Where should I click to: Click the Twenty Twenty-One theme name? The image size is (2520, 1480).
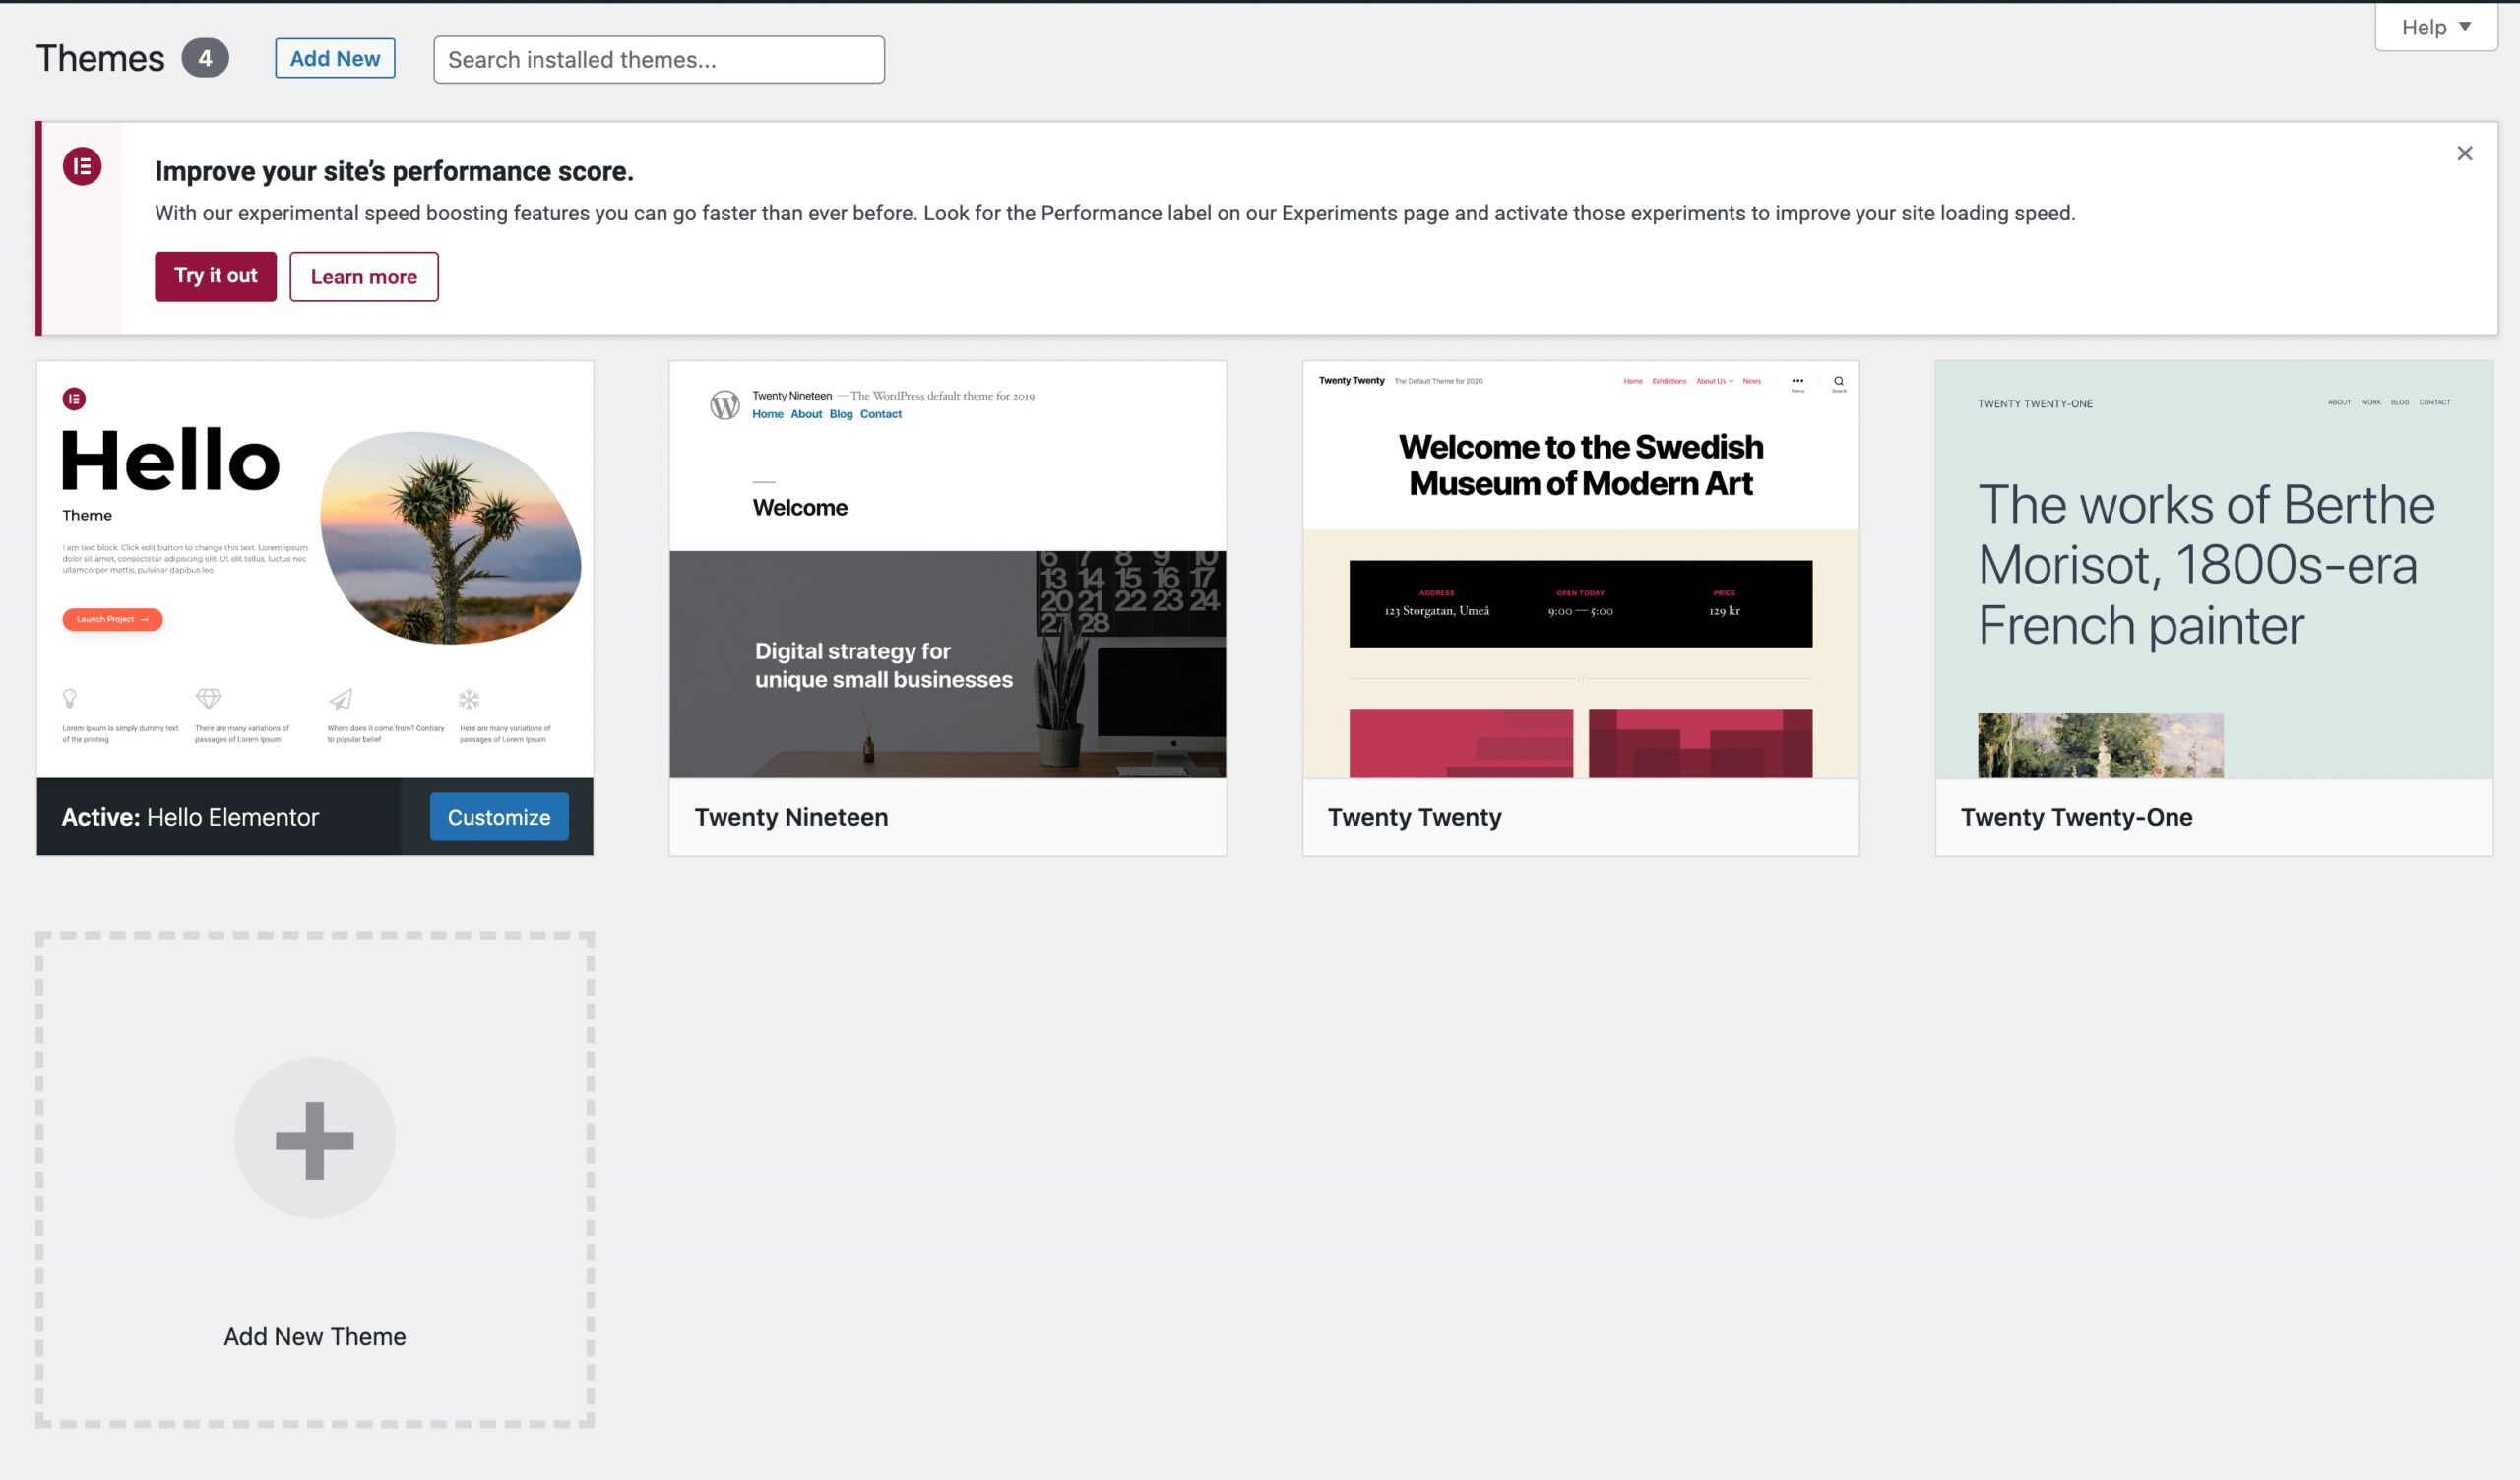pos(2076,817)
